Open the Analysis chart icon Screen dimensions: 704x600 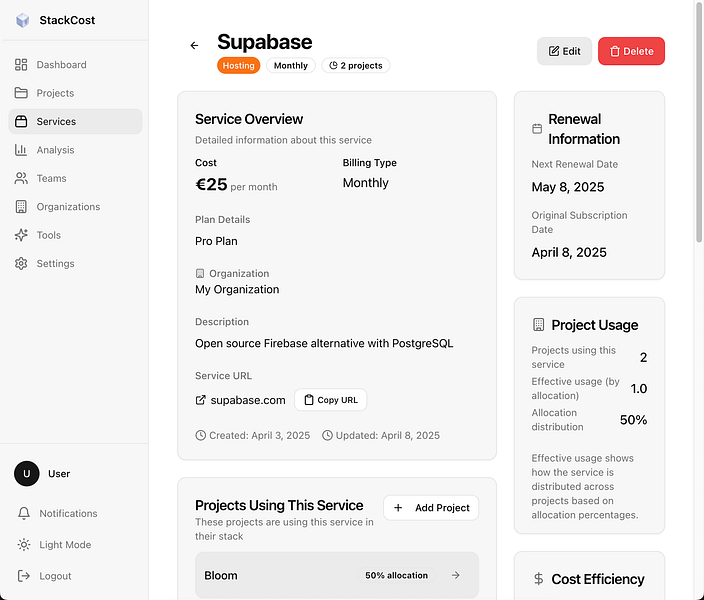[x=21, y=150]
